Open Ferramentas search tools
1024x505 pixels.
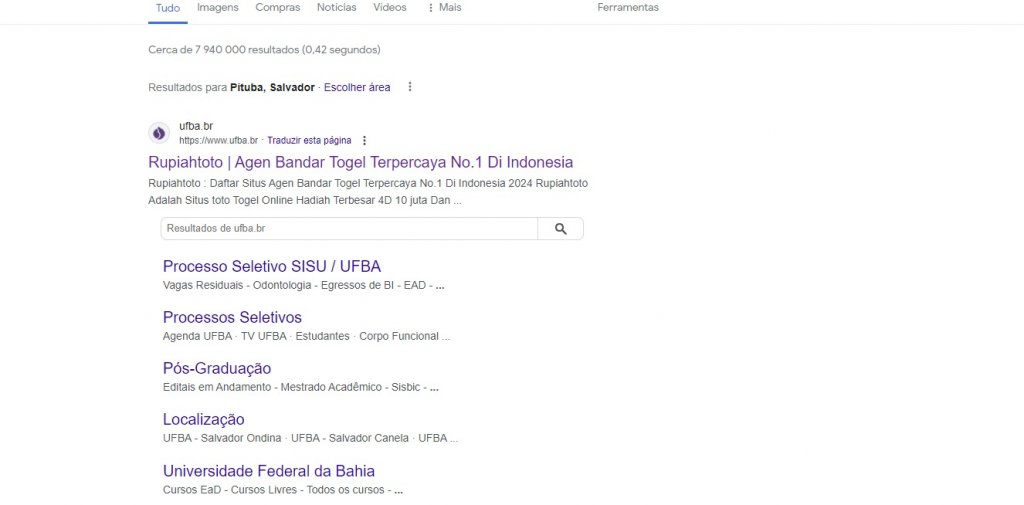628,8
